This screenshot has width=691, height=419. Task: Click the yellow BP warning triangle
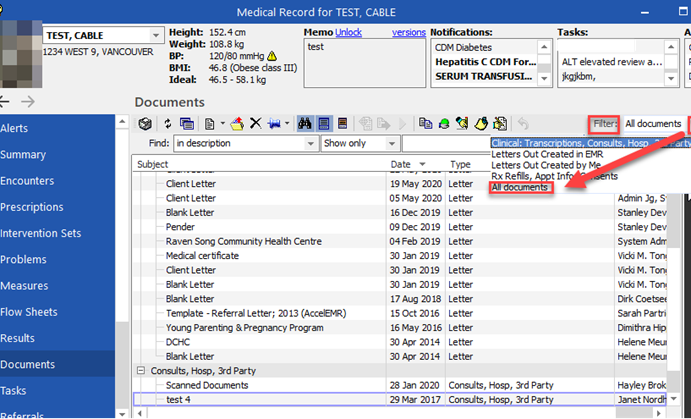pos(272,56)
